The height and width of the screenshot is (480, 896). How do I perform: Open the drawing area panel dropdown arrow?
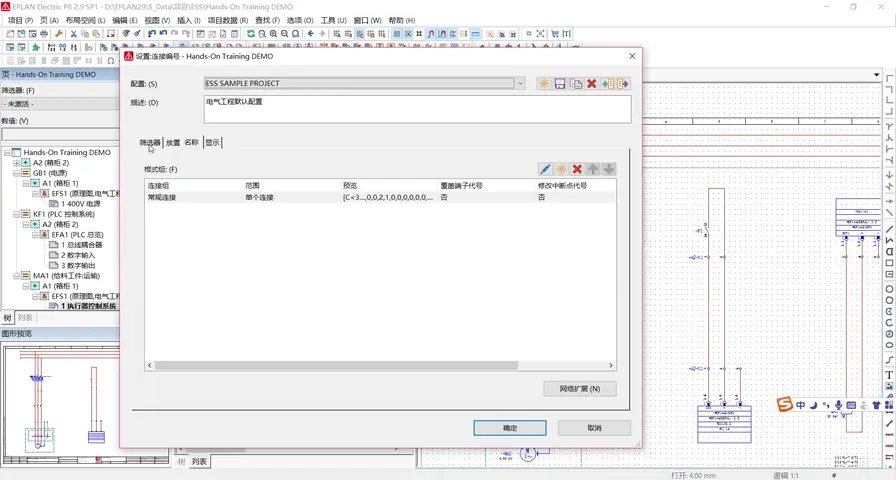877,75
